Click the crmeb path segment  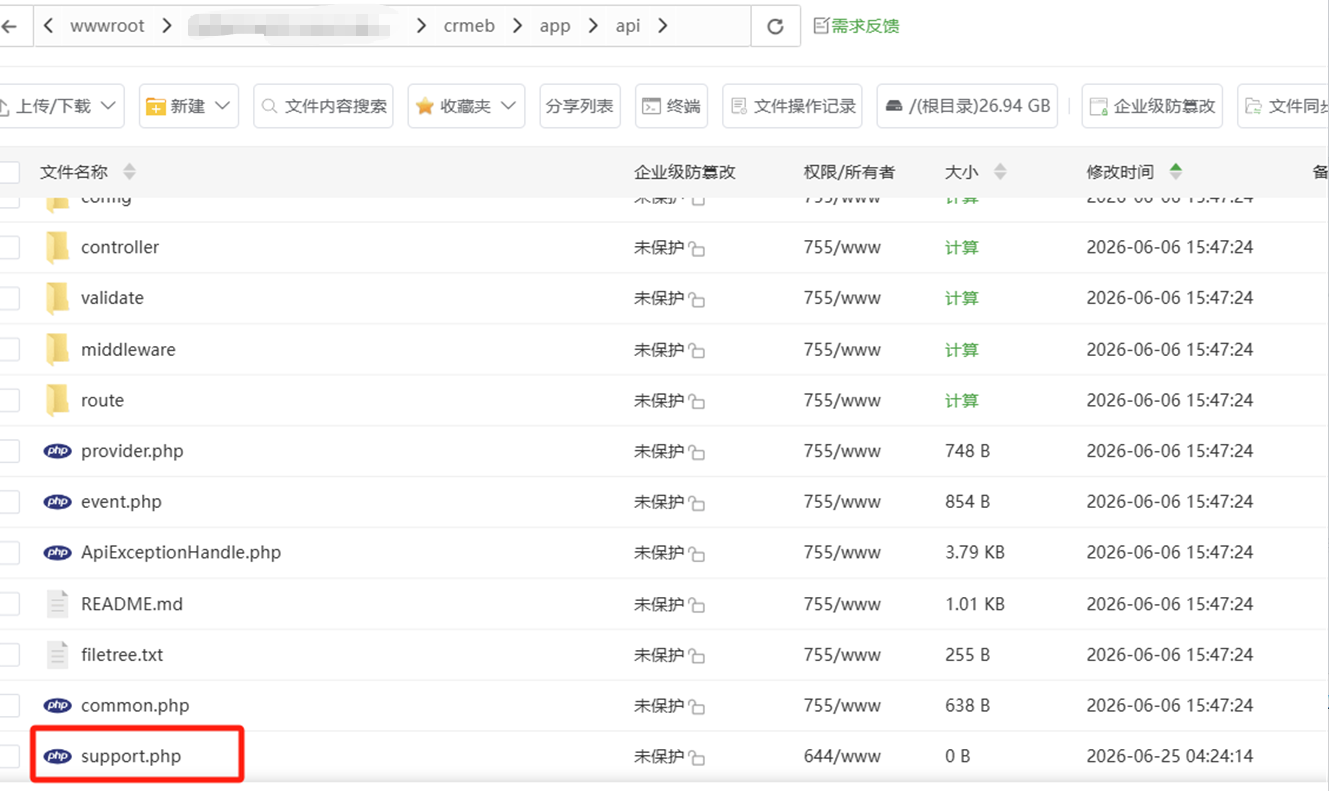469,26
